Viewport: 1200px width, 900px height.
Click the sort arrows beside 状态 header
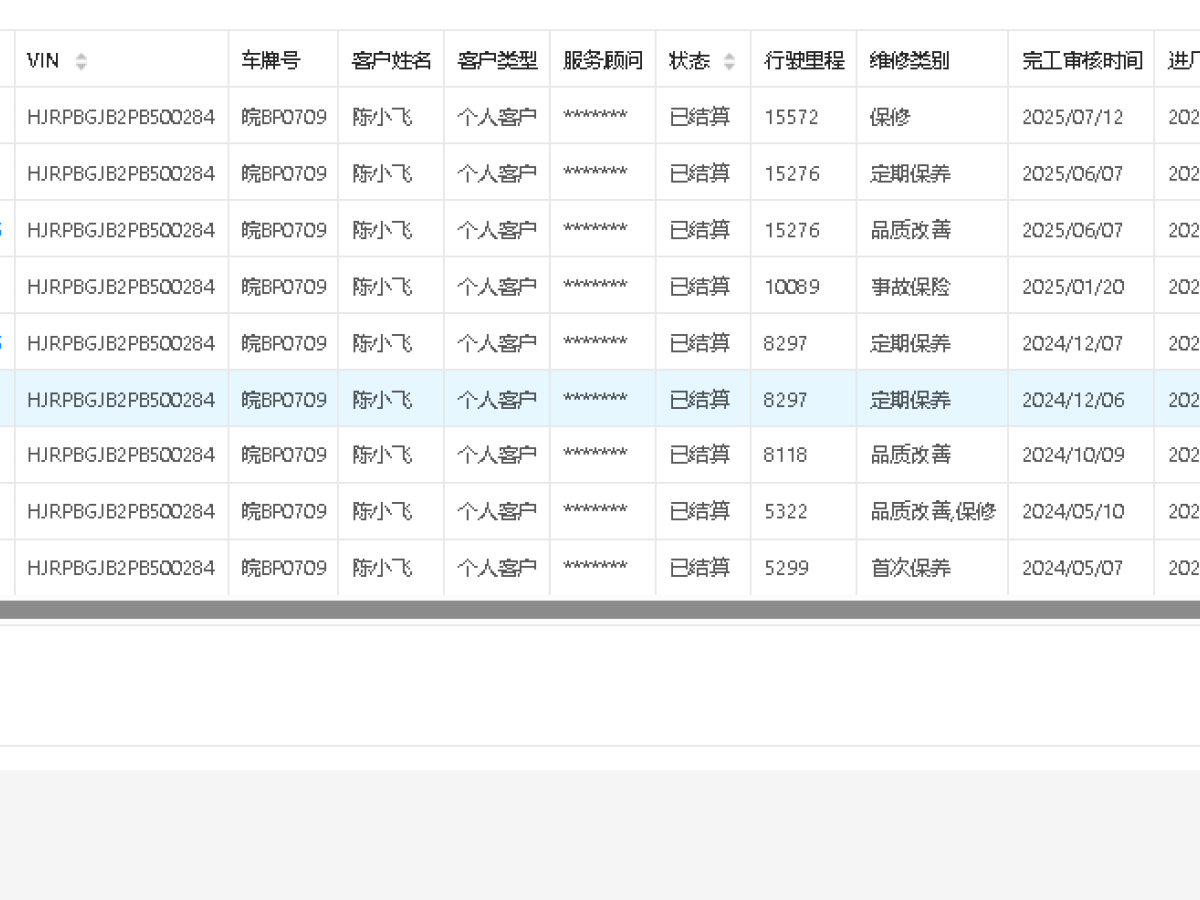click(729, 61)
